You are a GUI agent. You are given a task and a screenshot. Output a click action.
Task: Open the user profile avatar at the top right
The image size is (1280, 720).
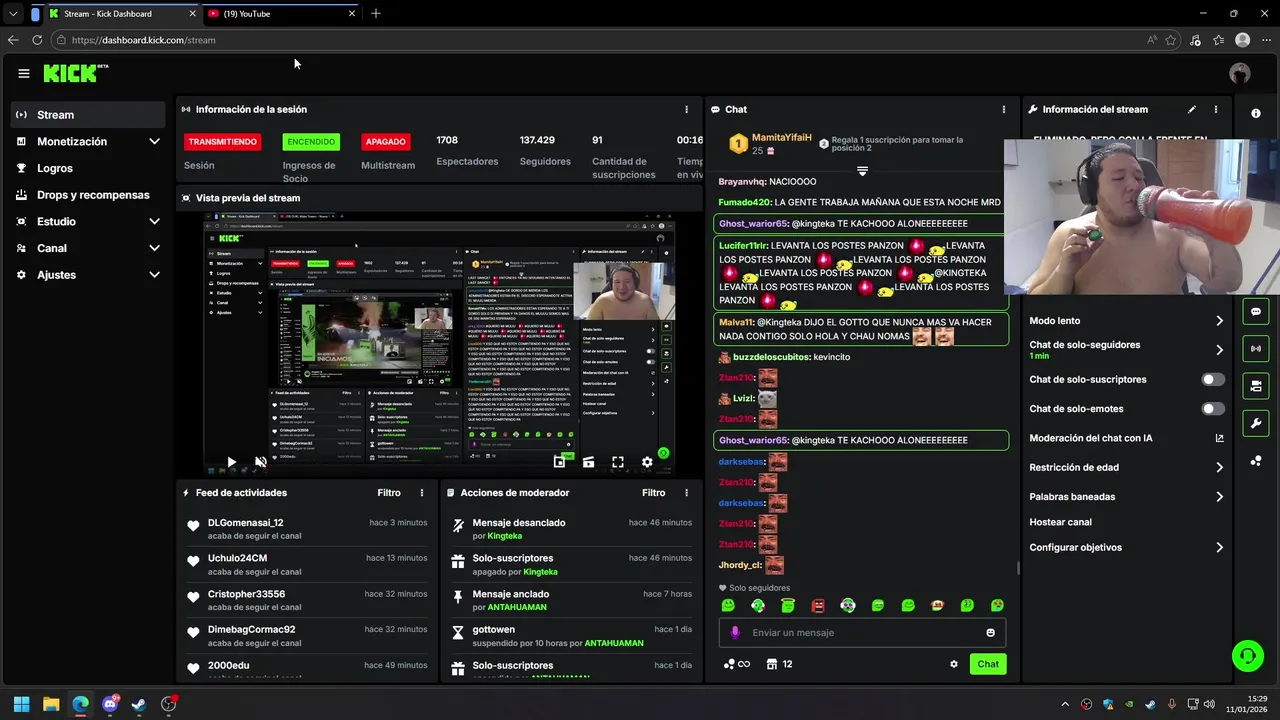pos(1240,73)
